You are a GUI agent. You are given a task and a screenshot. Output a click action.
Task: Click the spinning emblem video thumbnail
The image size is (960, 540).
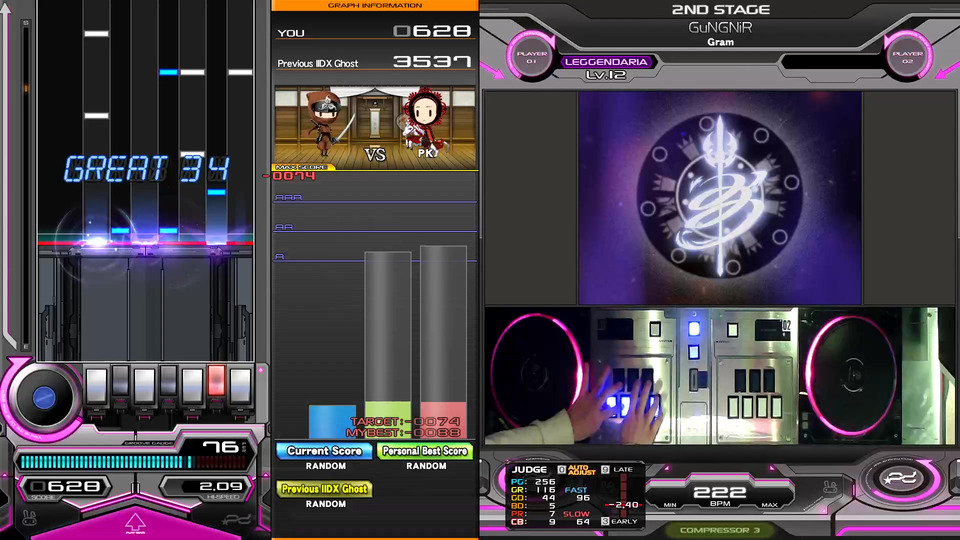[x=720, y=198]
